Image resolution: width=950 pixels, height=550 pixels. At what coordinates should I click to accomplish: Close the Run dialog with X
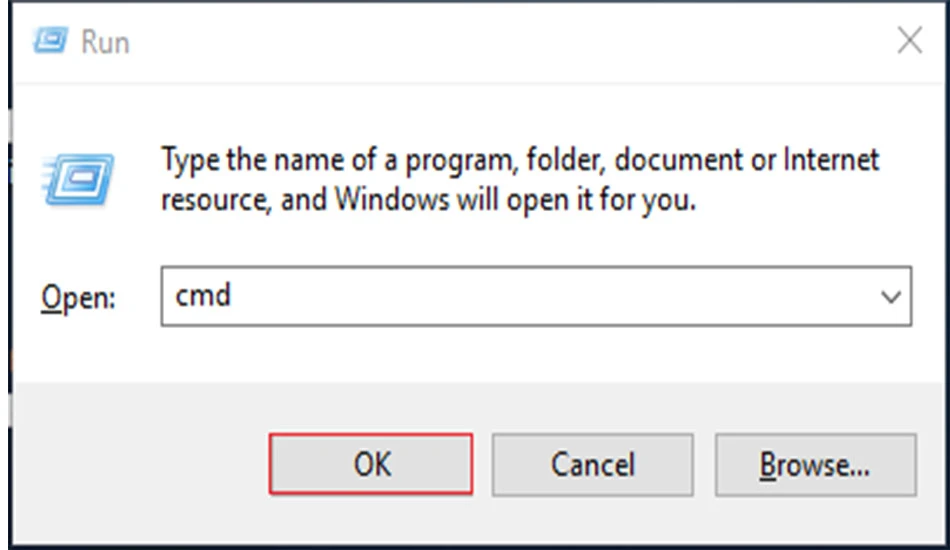pyautogui.click(x=909, y=41)
